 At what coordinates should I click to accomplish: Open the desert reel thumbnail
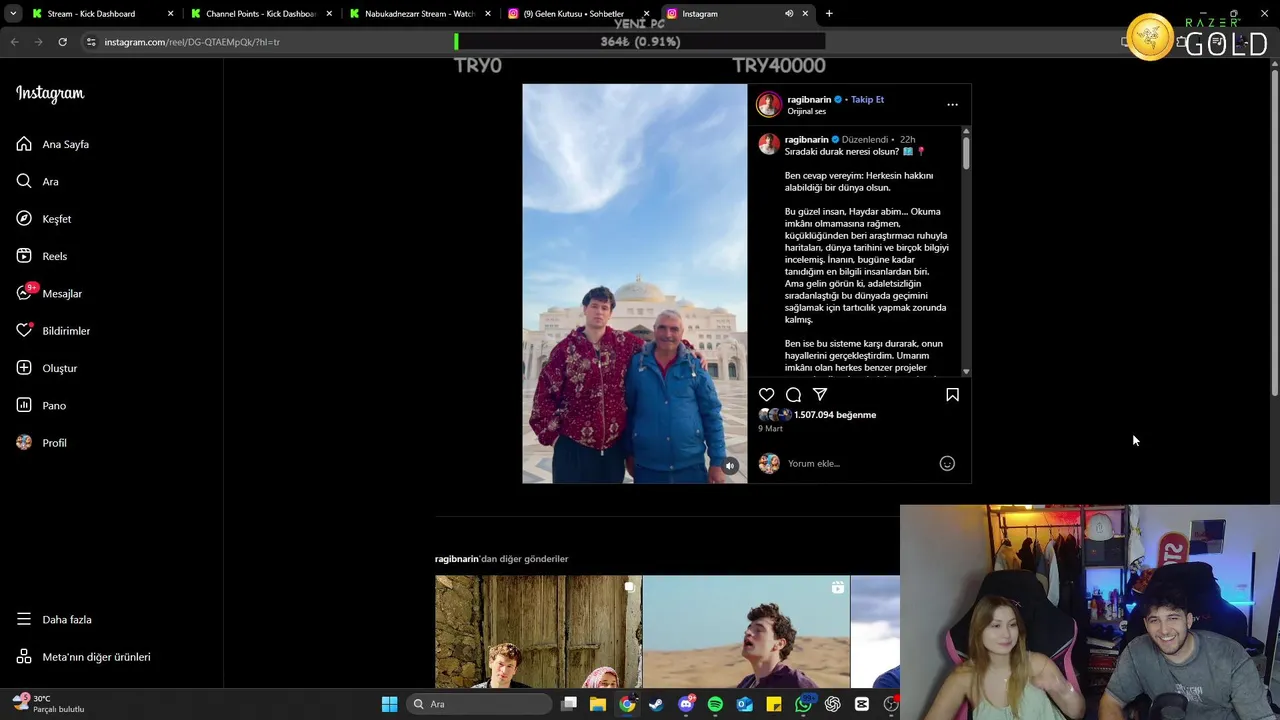tap(746, 632)
